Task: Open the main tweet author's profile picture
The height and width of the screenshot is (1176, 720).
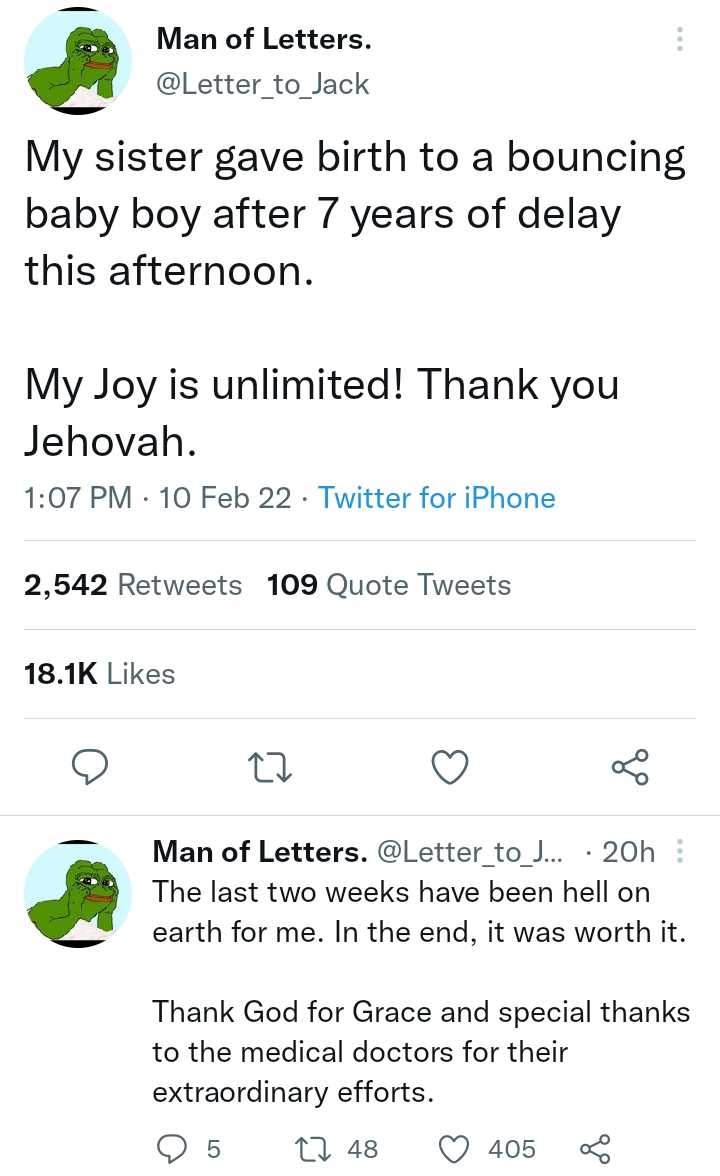Action: click(77, 57)
